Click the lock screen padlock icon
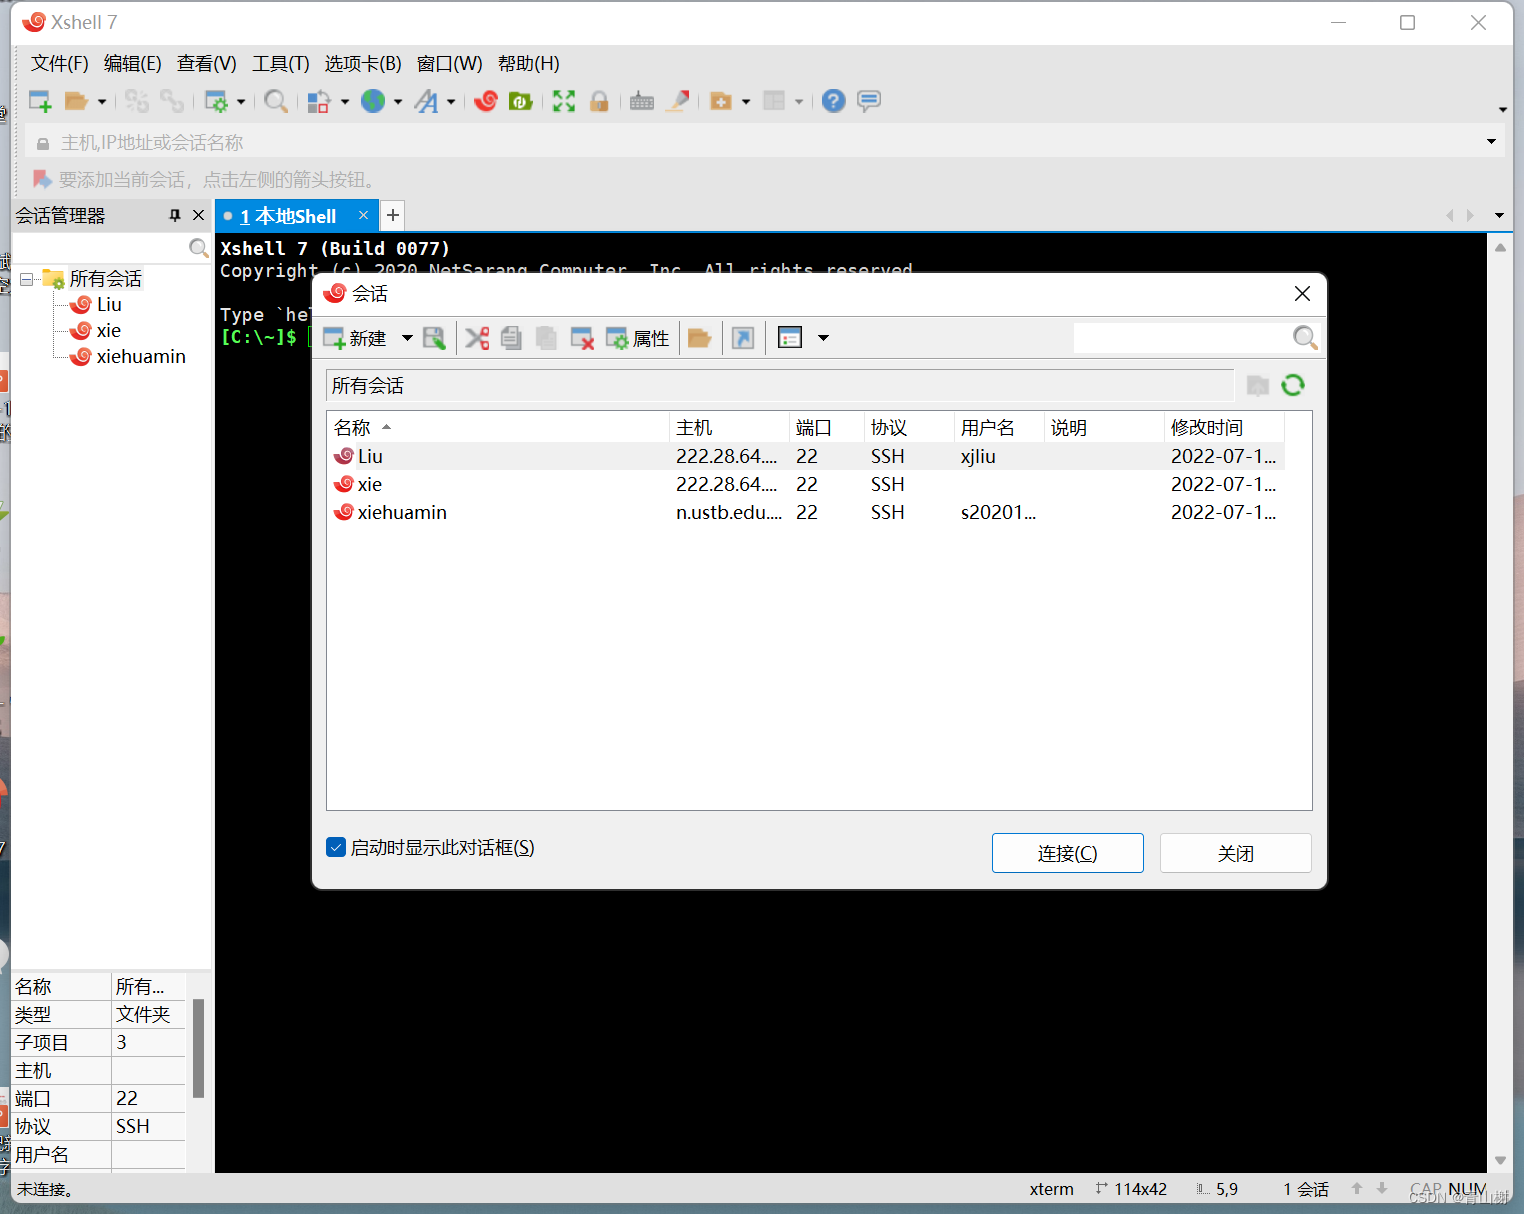Screen dimensions: 1524x1214 coord(599,101)
